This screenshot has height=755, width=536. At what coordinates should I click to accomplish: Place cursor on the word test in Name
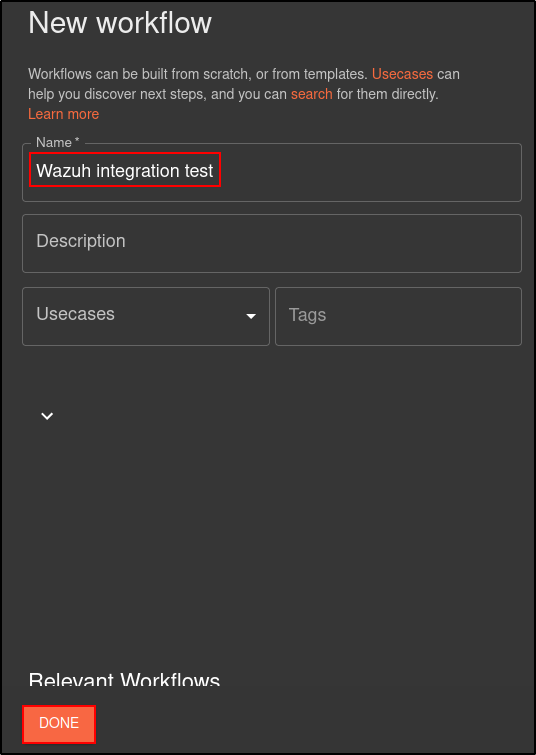(x=199, y=170)
